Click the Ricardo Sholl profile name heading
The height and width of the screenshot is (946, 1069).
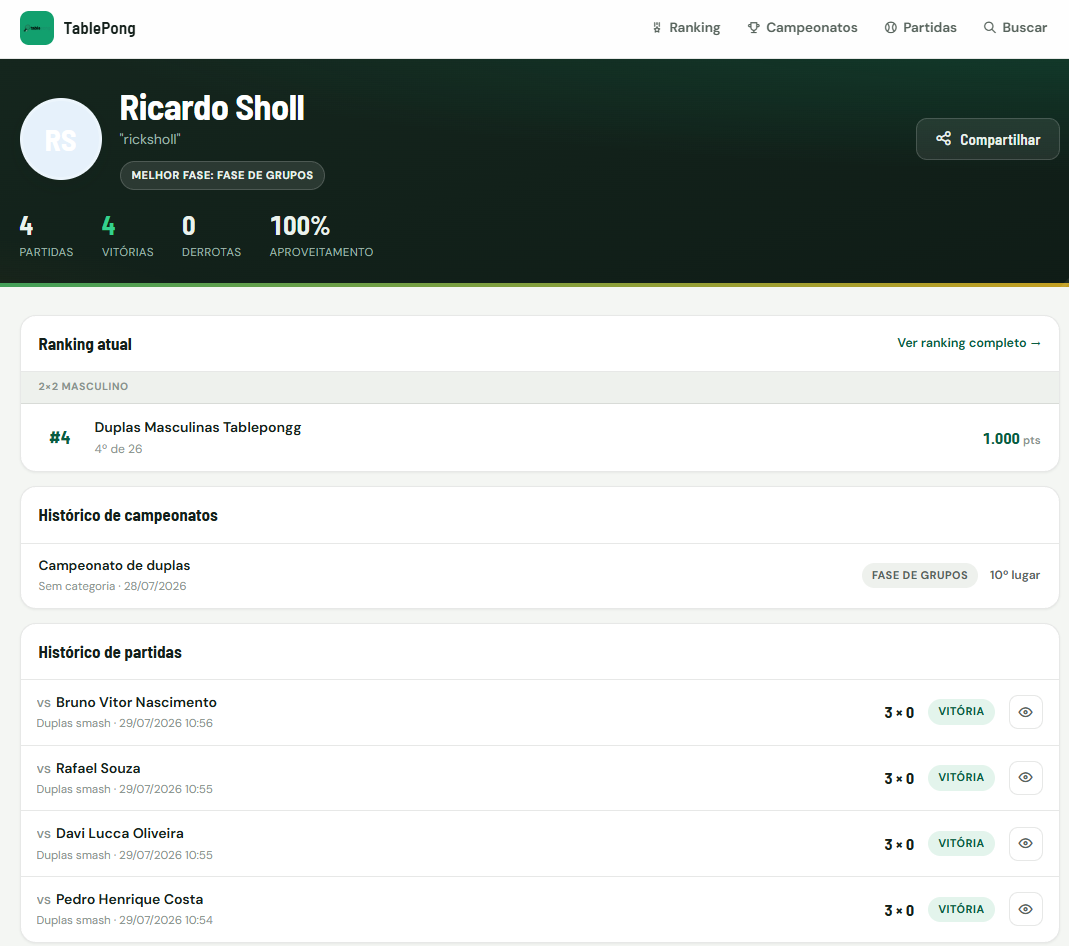pos(212,108)
